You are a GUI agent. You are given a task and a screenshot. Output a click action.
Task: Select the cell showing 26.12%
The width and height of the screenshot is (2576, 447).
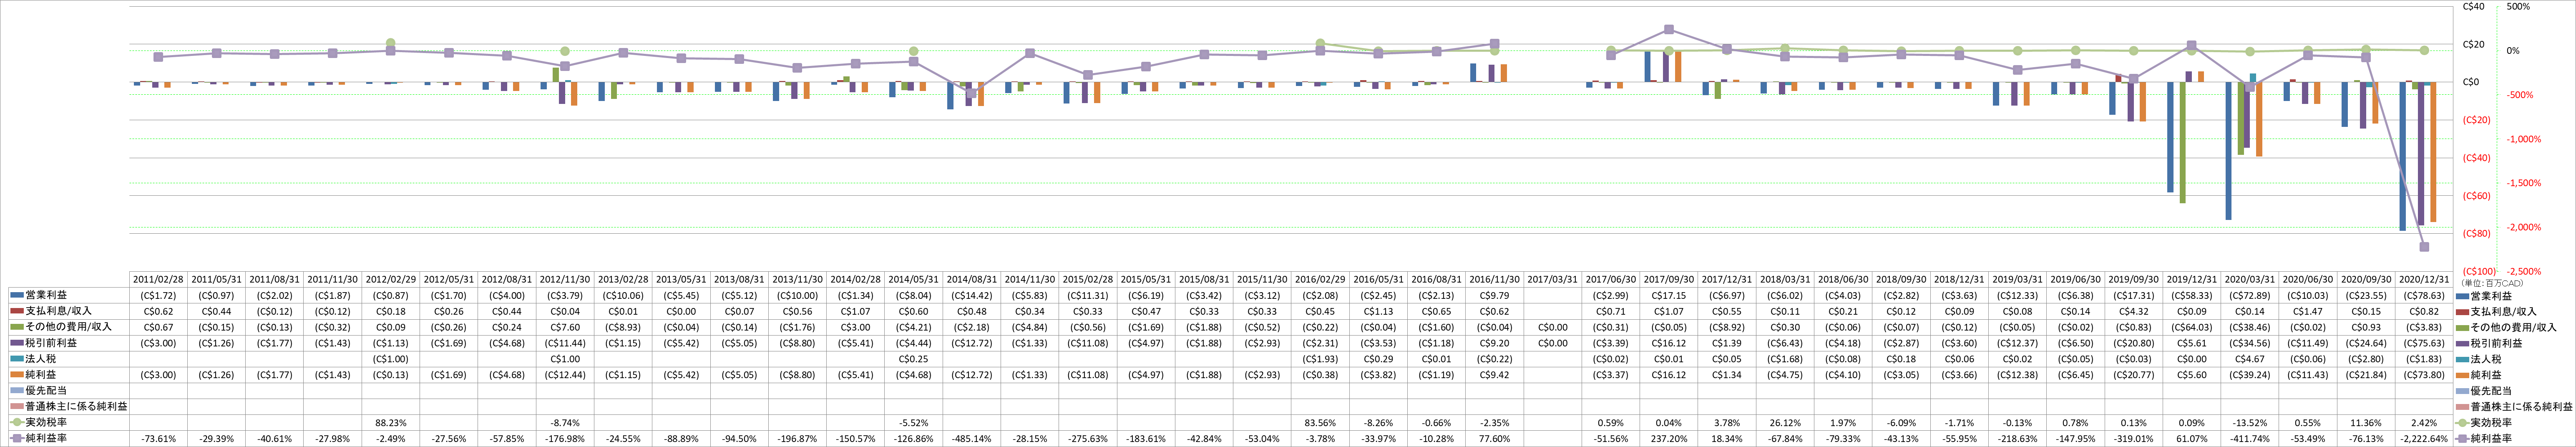[1785, 423]
